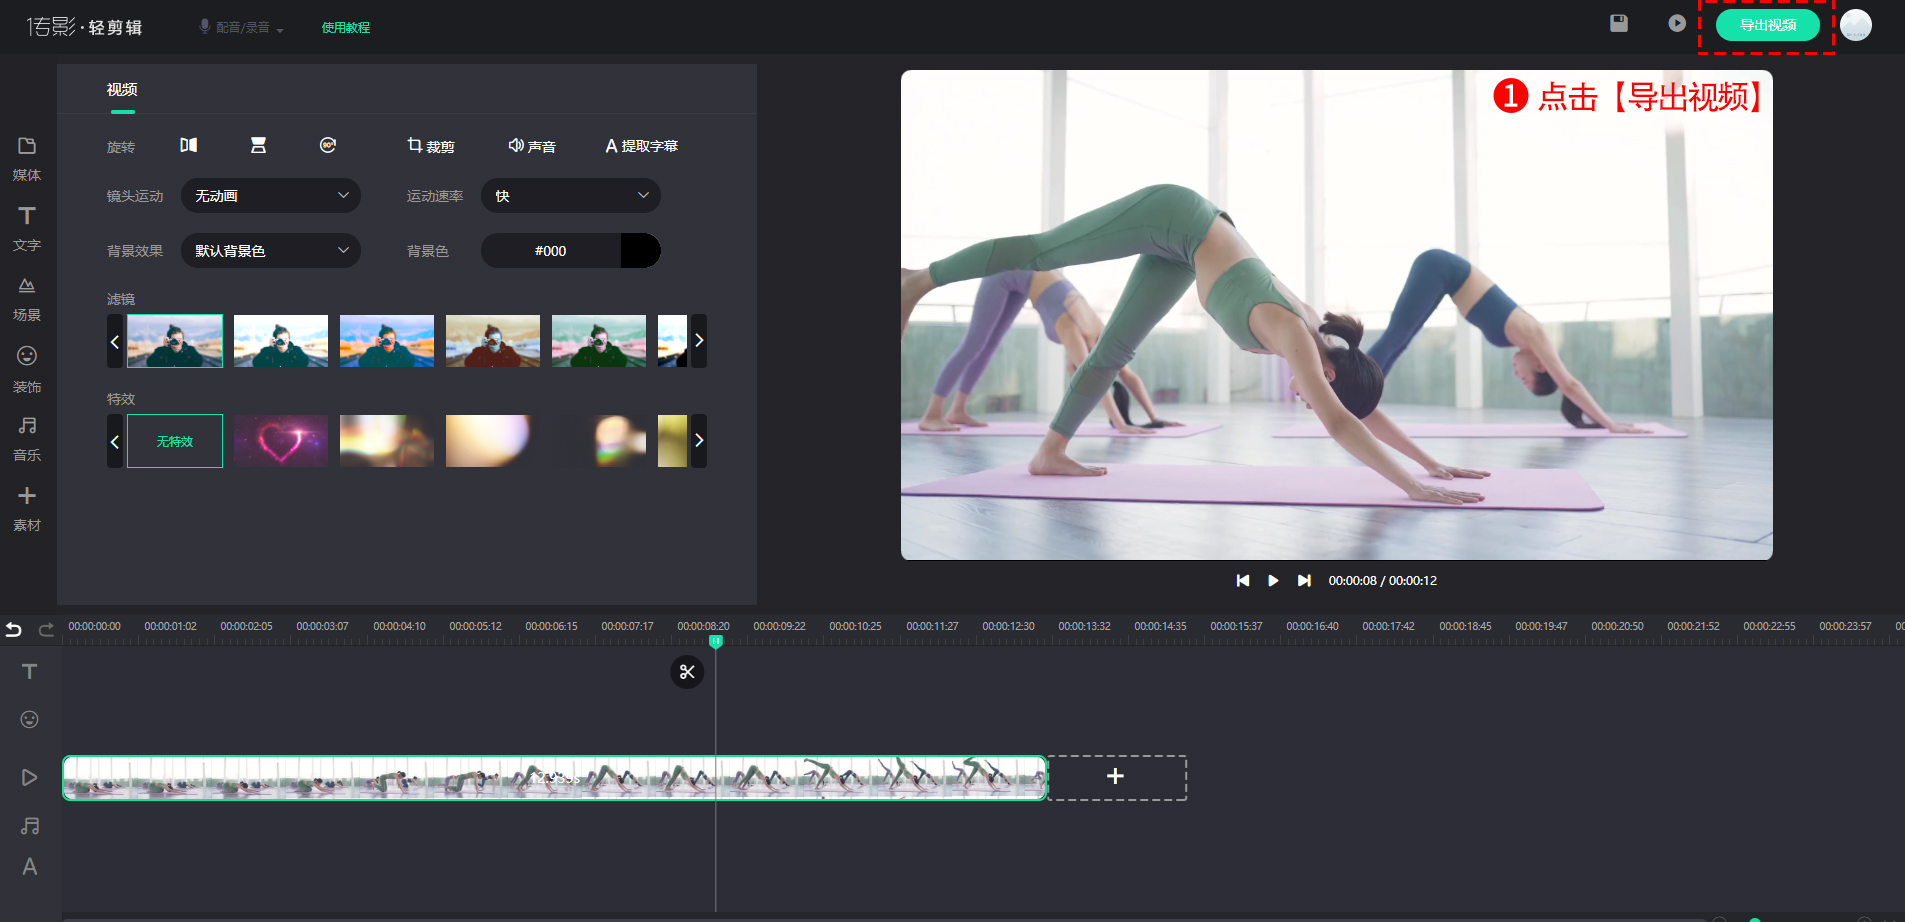Select the fourth warm filter thumbnail

(x=493, y=341)
